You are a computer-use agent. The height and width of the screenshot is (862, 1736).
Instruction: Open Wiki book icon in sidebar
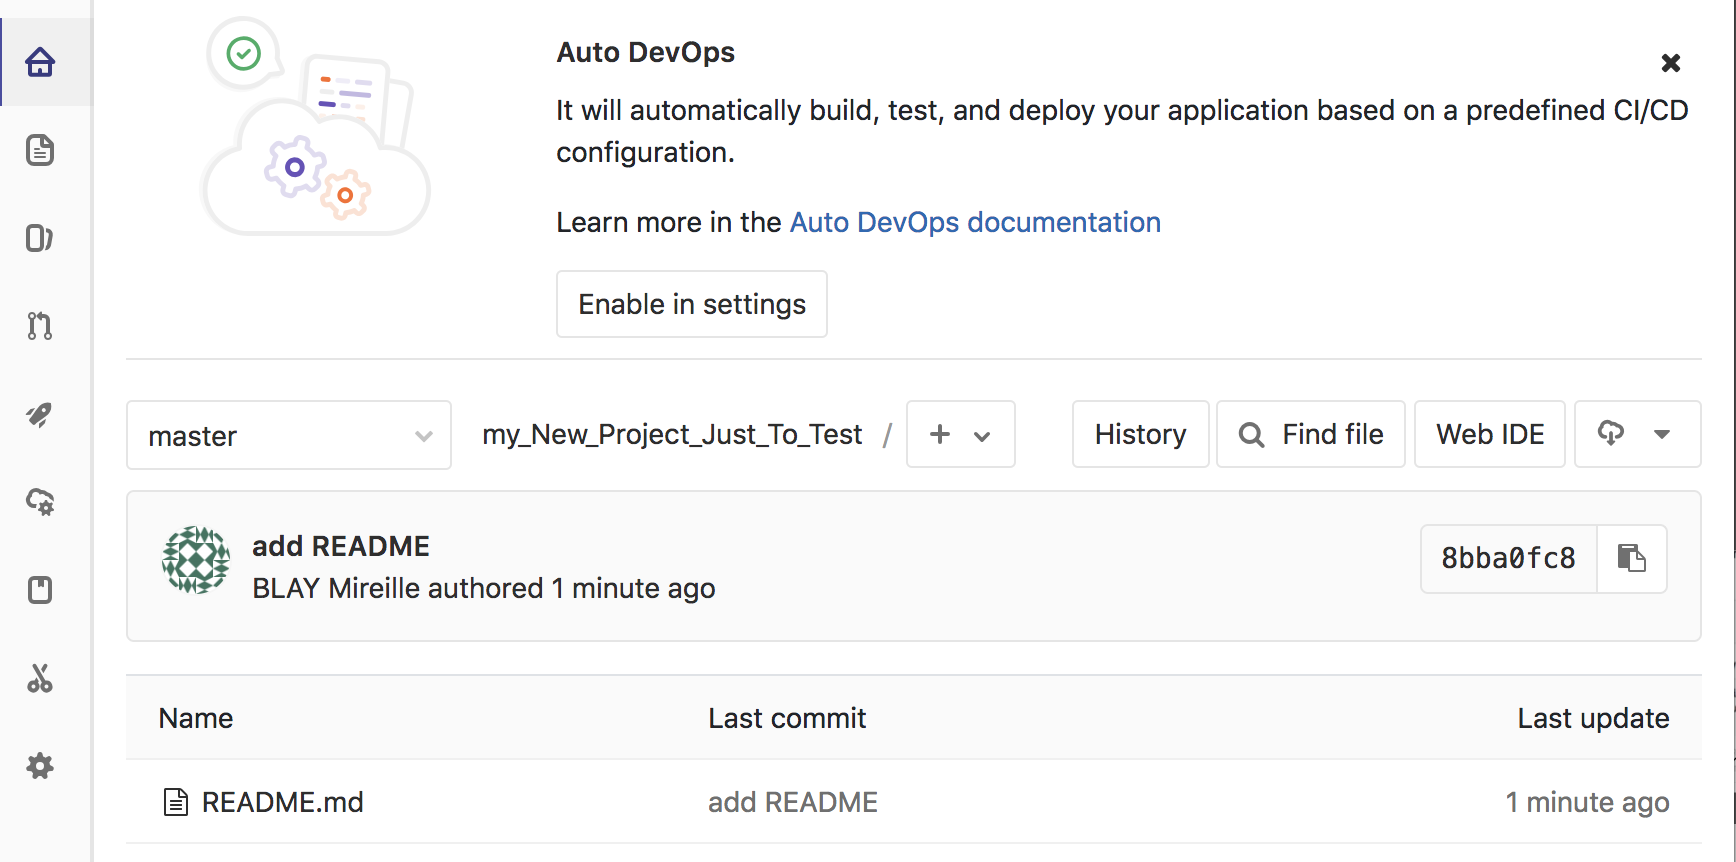pyautogui.click(x=40, y=590)
